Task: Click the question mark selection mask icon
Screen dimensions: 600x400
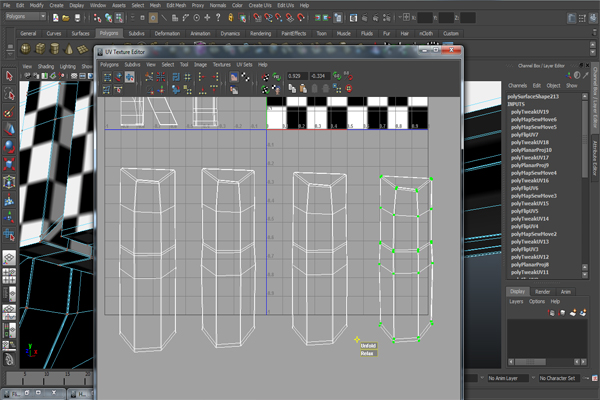Action: (x=218, y=18)
